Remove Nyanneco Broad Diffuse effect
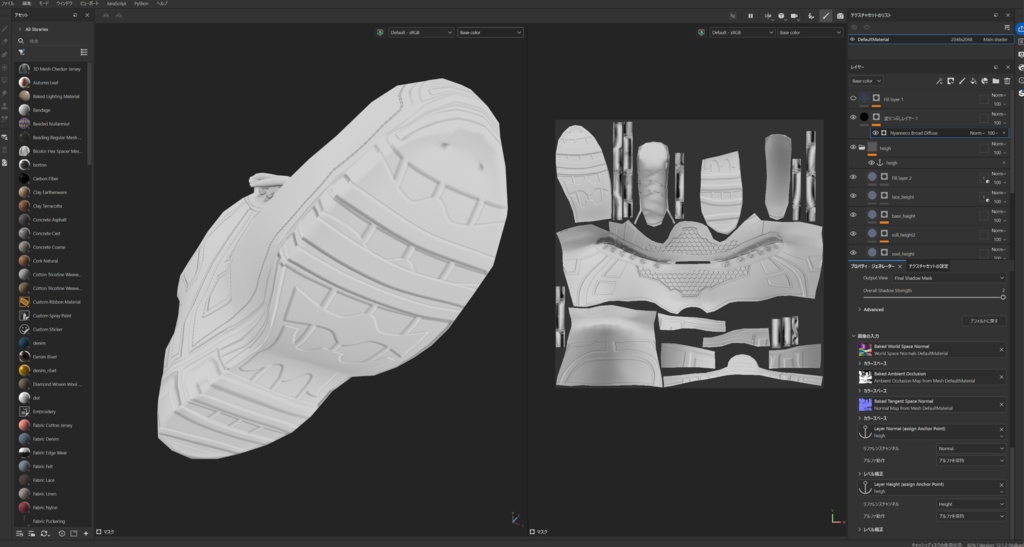The width and height of the screenshot is (1024, 547). [1004, 133]
